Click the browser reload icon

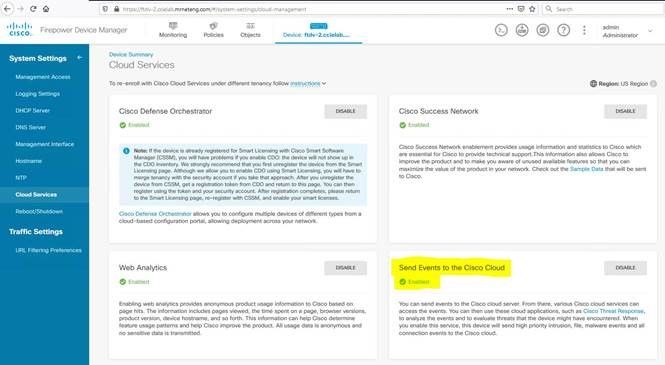(x=33, y=9)
